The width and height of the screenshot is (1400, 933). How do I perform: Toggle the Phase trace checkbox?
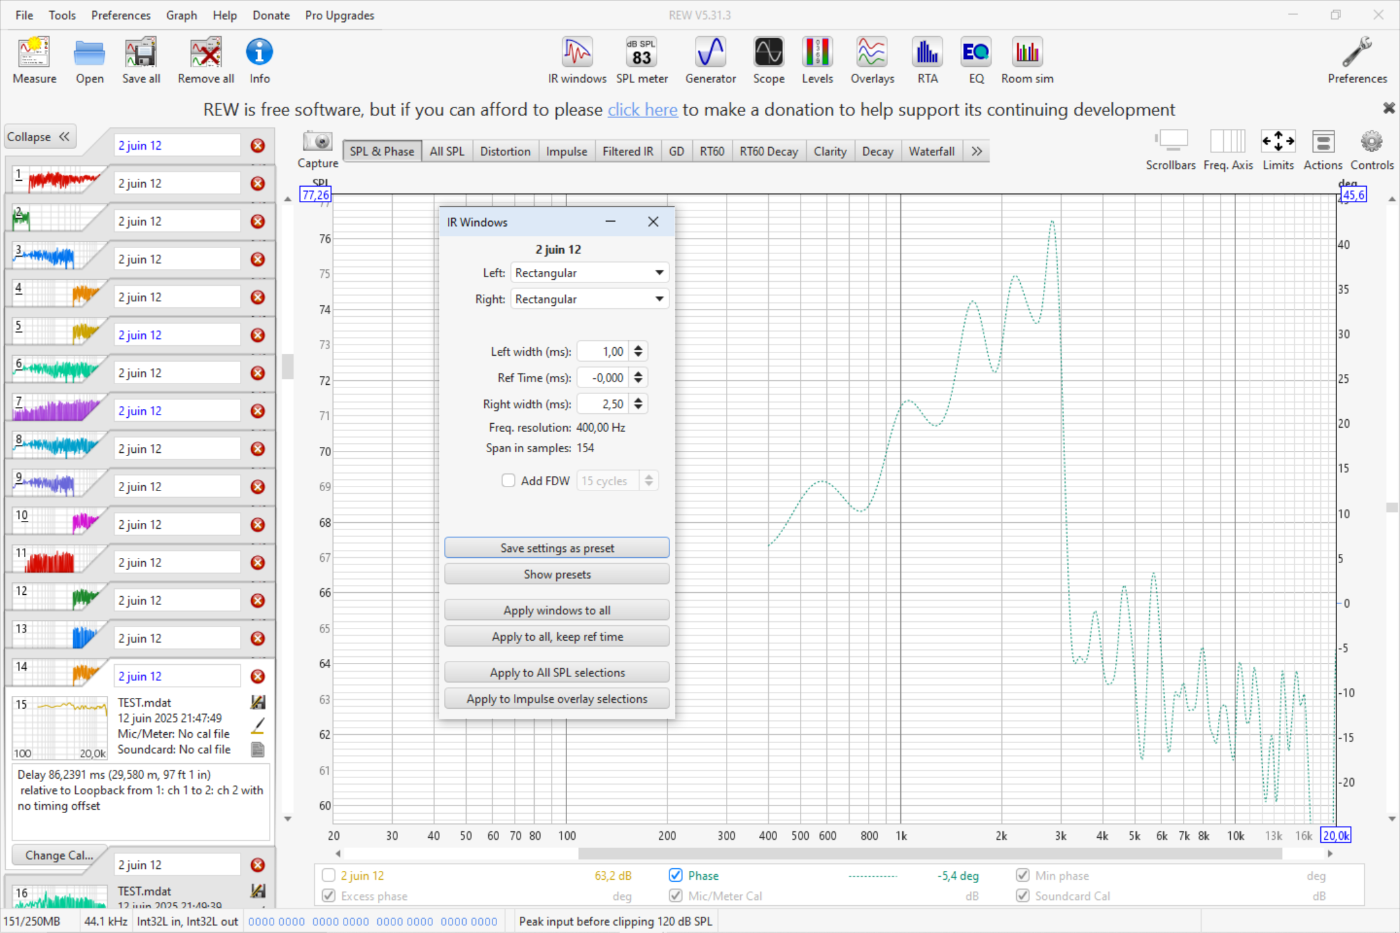676,875
